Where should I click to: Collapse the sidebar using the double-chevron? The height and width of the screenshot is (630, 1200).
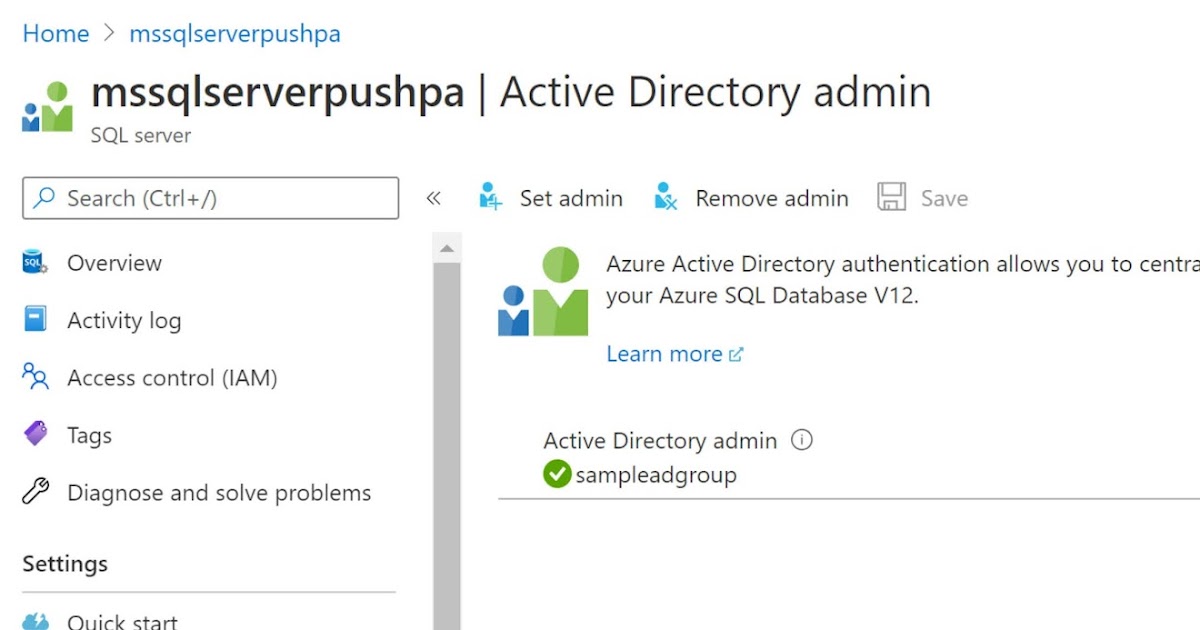coord(434,198)
